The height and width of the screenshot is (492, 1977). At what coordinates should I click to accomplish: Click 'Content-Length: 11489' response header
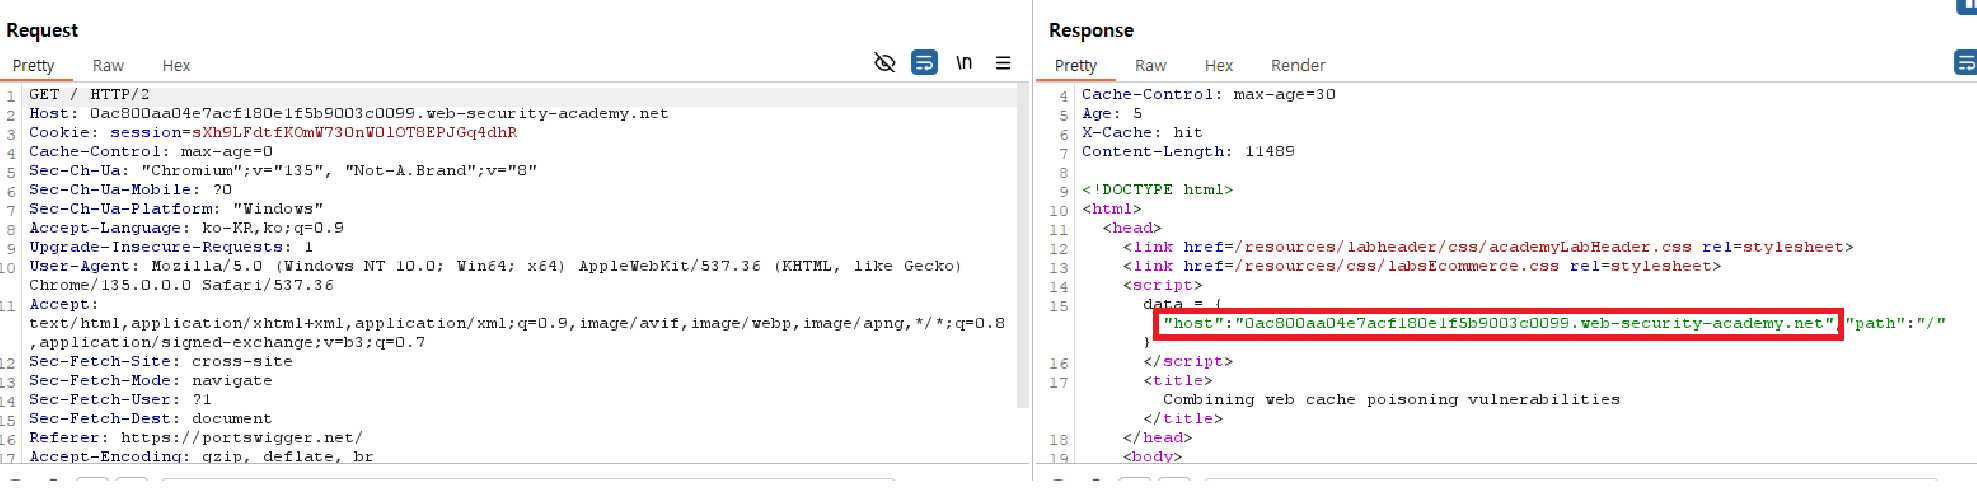click(x=1188, y=151)
